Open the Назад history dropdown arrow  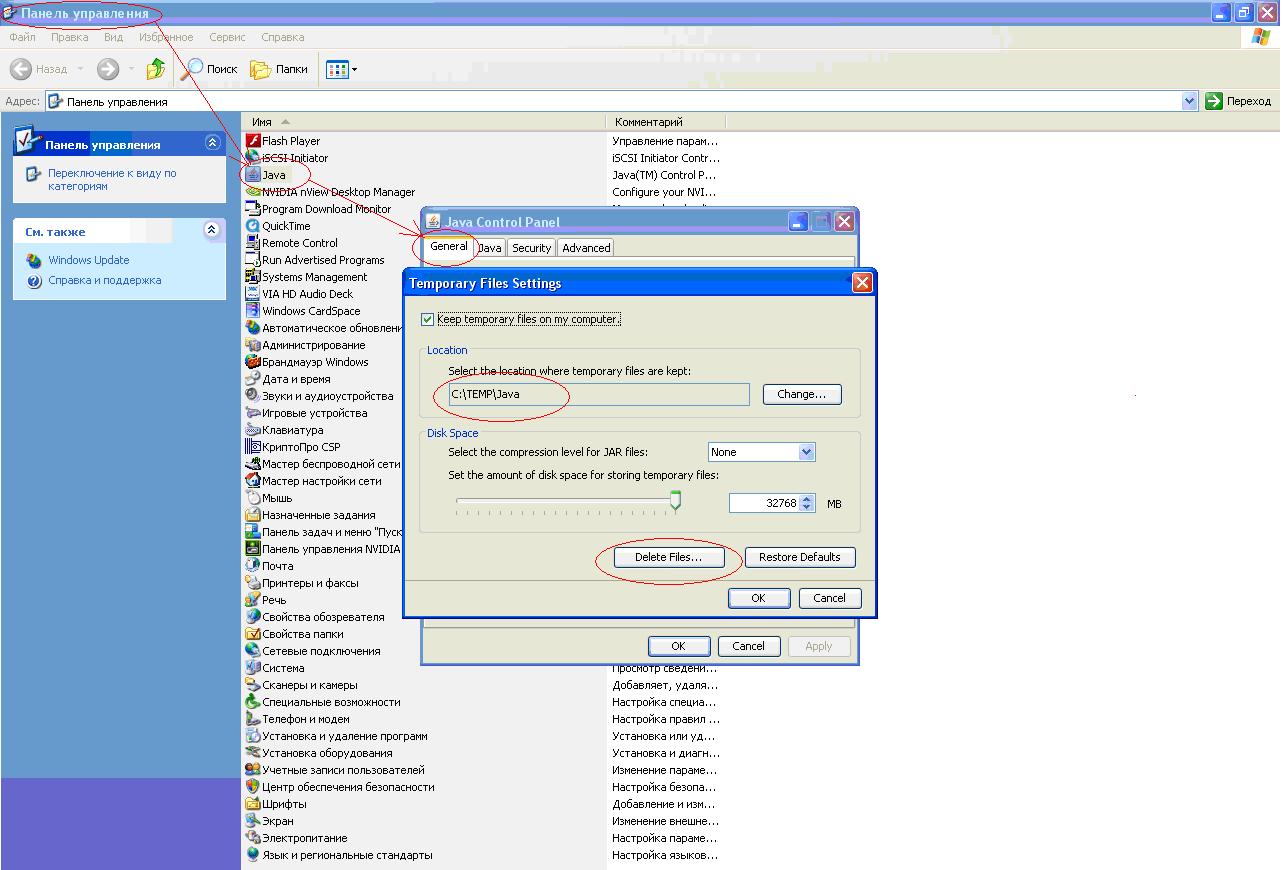click(x=81, y=69)
